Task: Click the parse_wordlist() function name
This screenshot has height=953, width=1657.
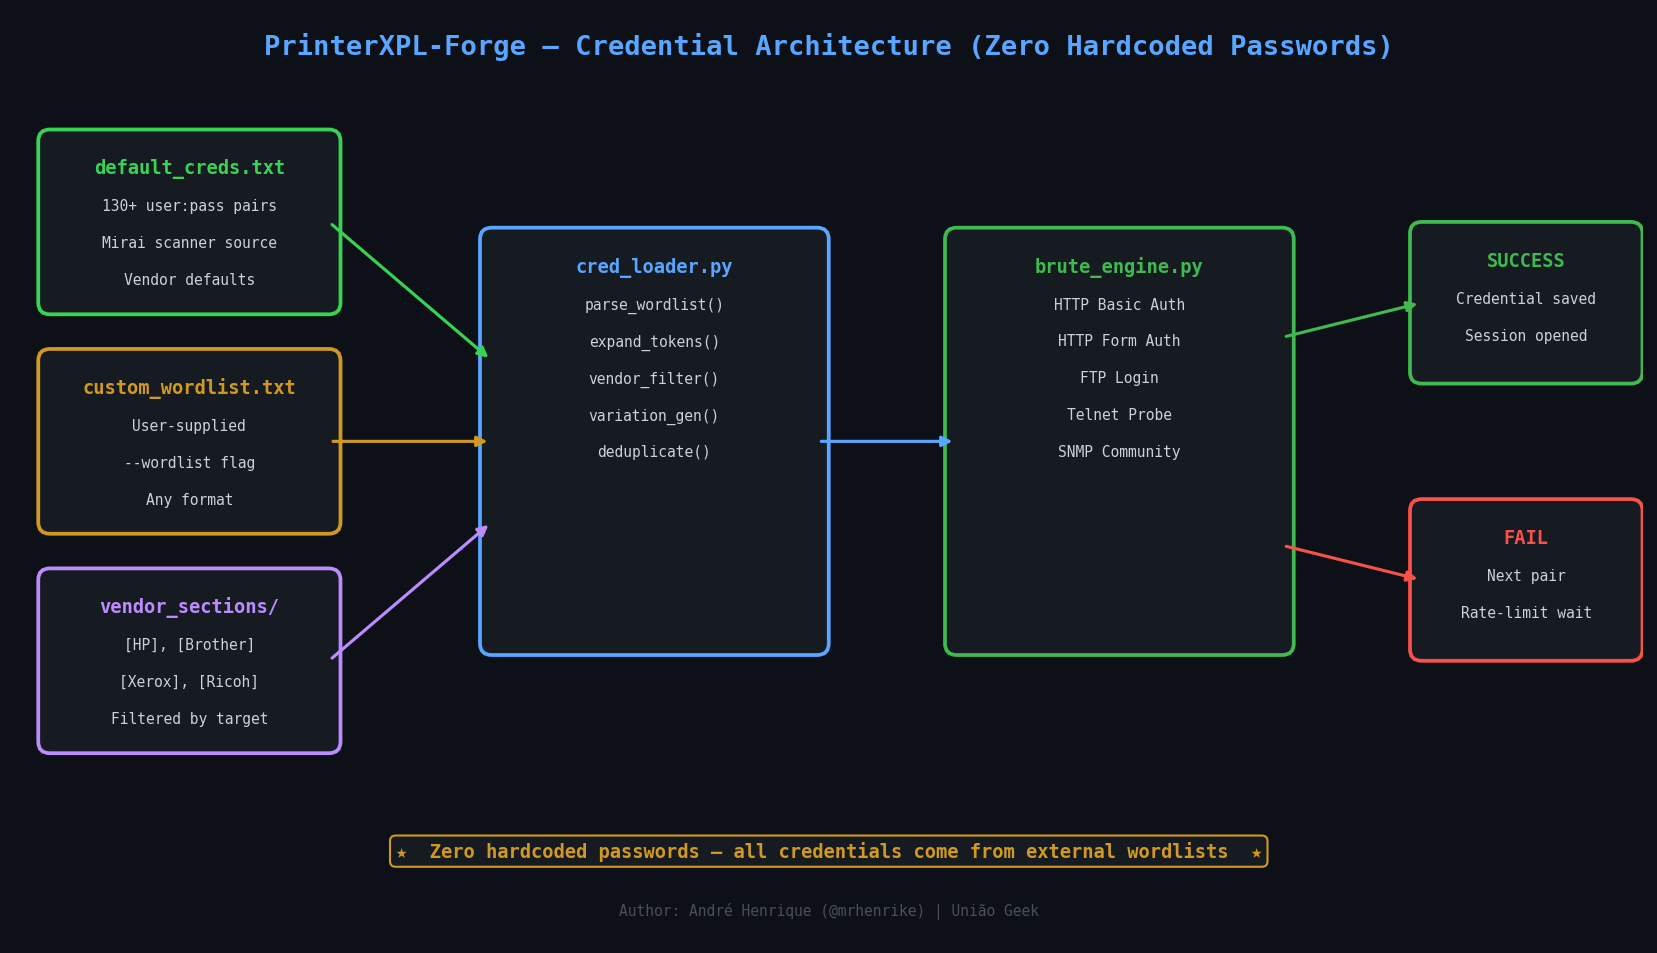Action: click(x=654, y=305)
